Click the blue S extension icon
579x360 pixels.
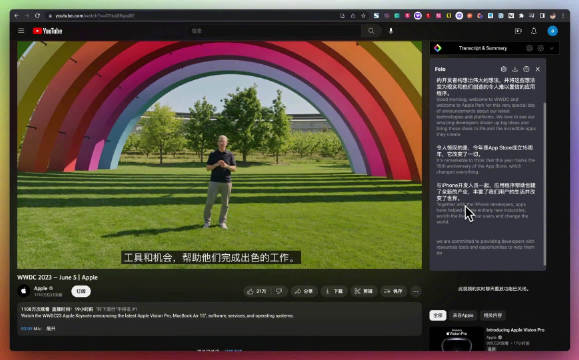[376, 16]
